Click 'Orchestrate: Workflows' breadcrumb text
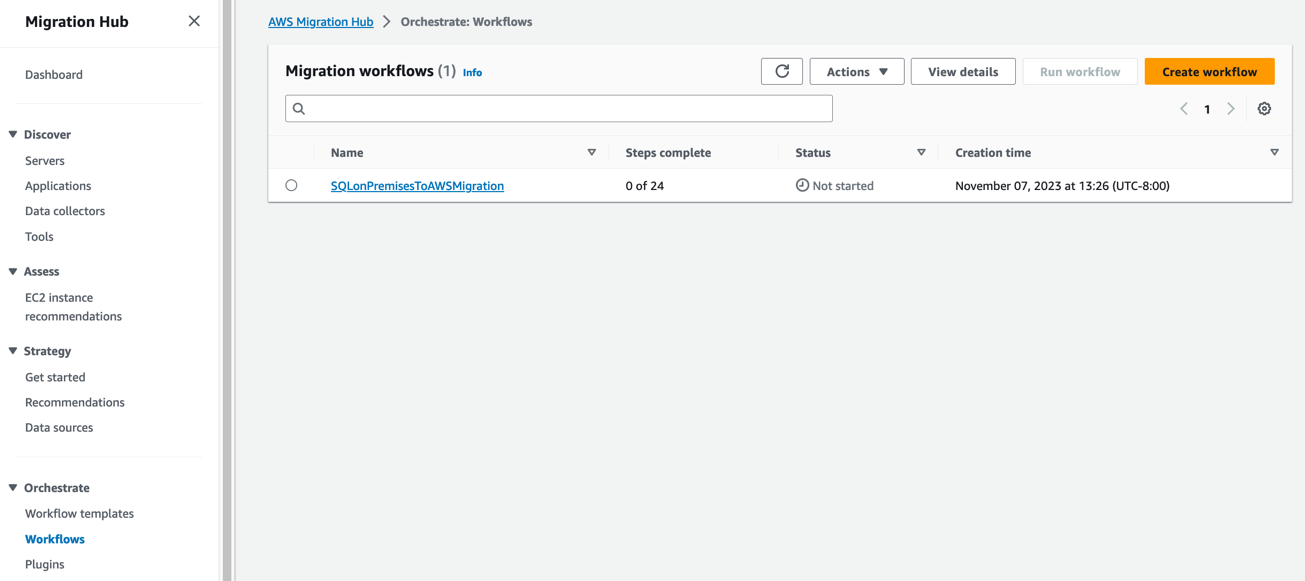1305x581 pixels. pyautogui.click(x=466, y=21)
